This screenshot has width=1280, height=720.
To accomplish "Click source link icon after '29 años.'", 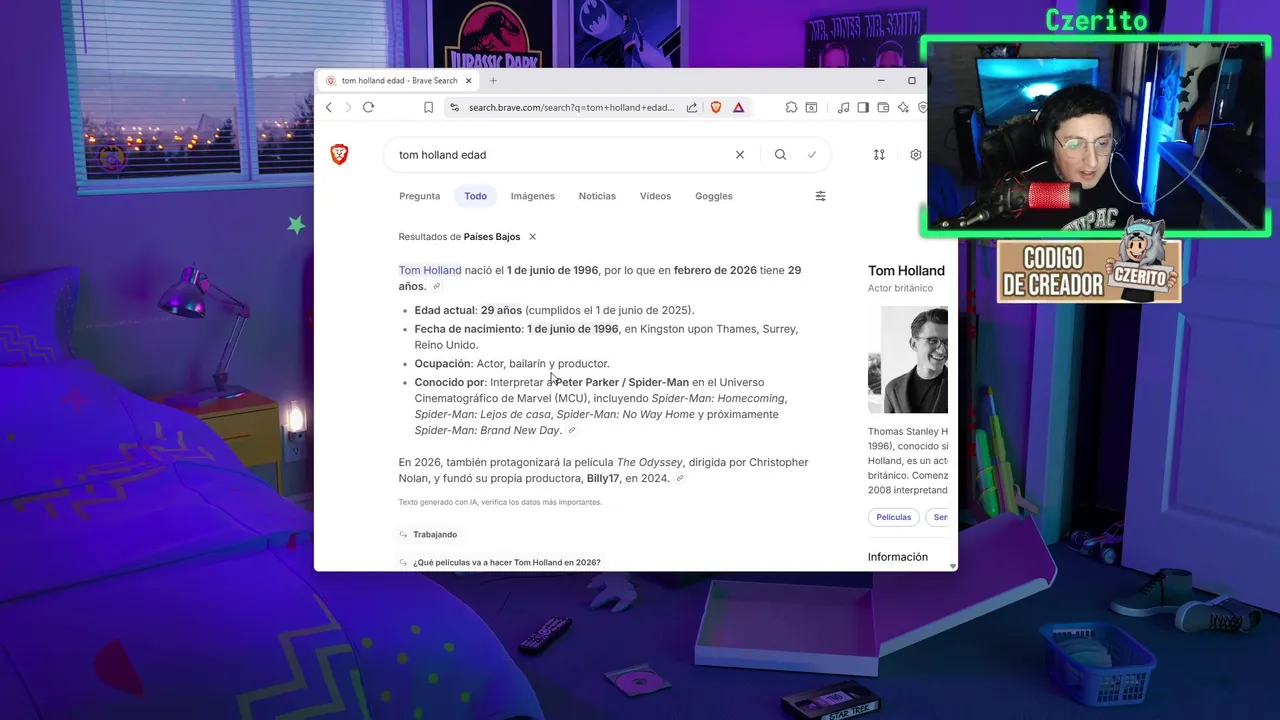I will tap(436, 287).
